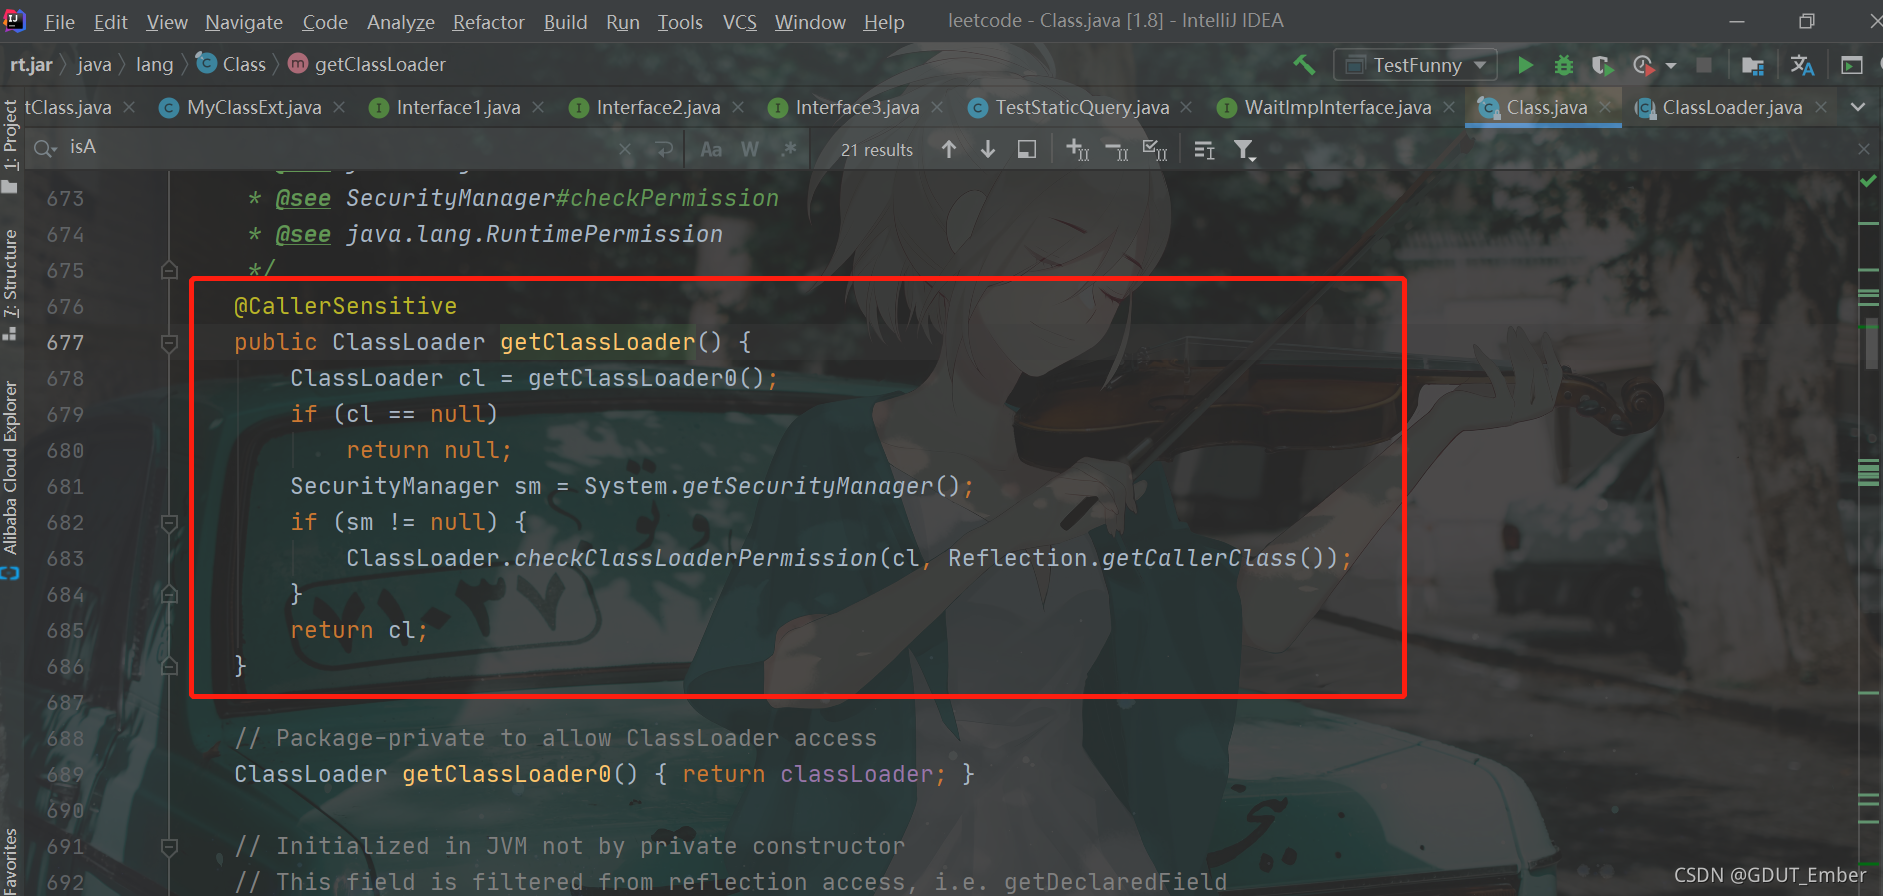Click the translate icon in the toolbar
Screen dimensions: 1883x896
(1802, 65)
